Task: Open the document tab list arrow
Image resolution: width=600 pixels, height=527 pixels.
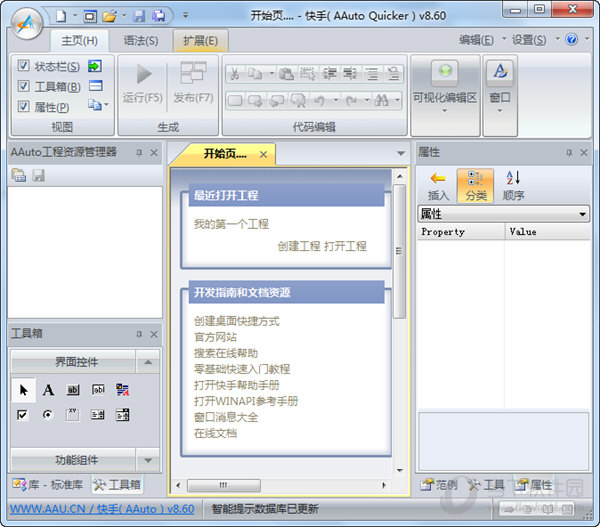Action: (x=401, y=153)
